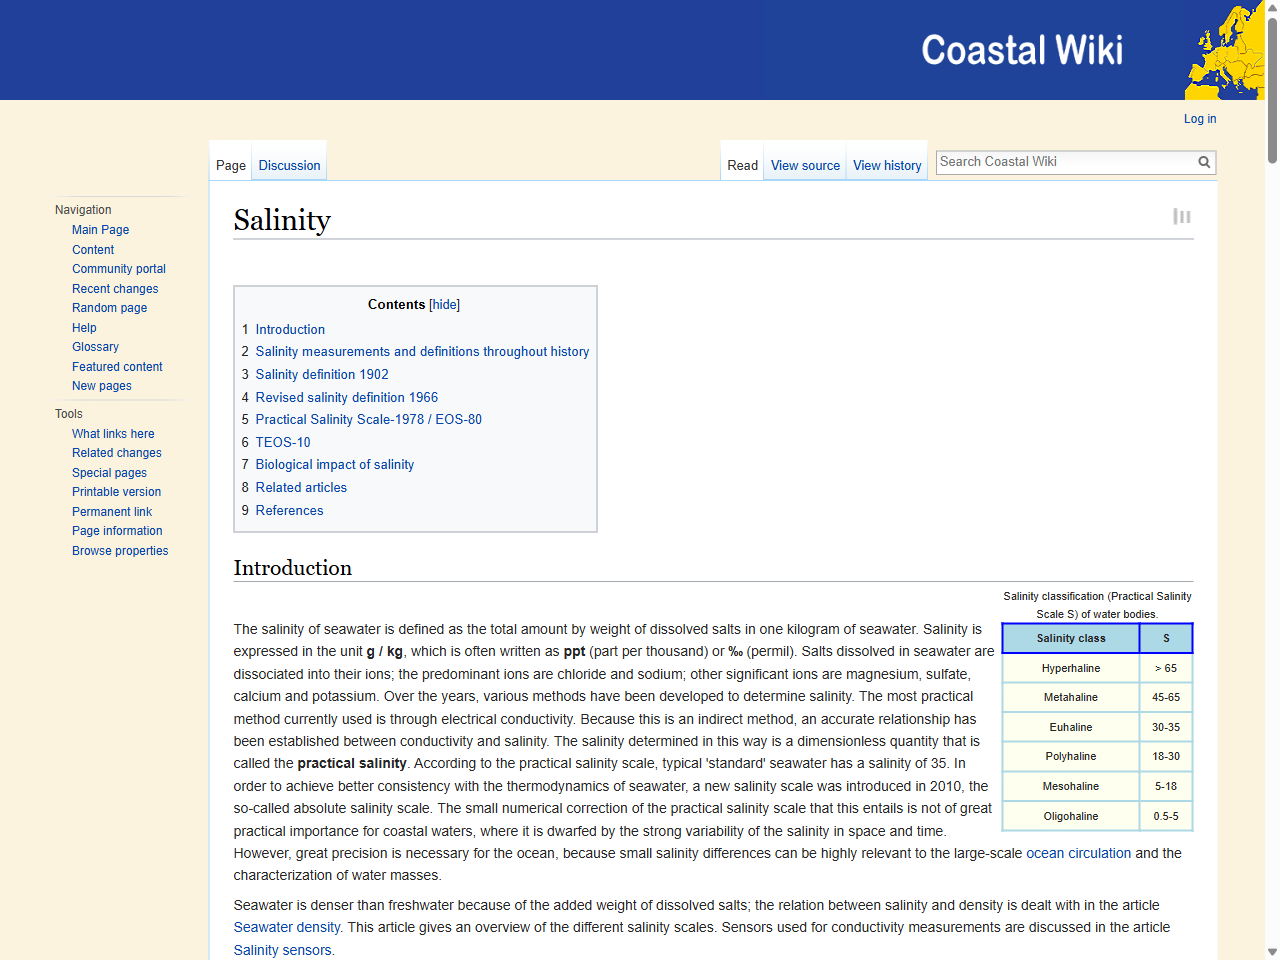The height and width of the screenshot is (960, 1280).
Task: Open Page information link
Action: tap(117, 531)
